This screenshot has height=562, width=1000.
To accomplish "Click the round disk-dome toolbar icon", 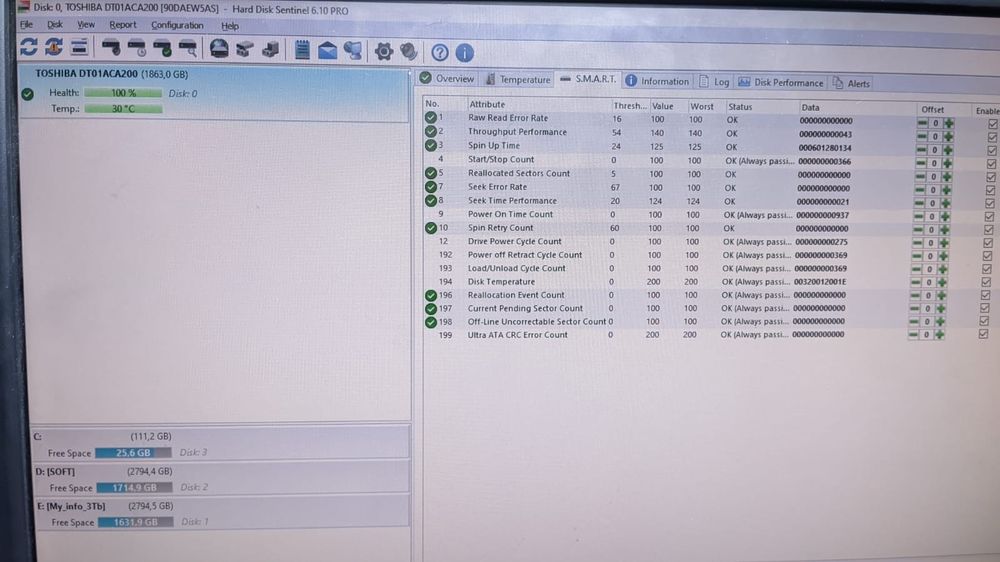I will click(x=219, y=48).
